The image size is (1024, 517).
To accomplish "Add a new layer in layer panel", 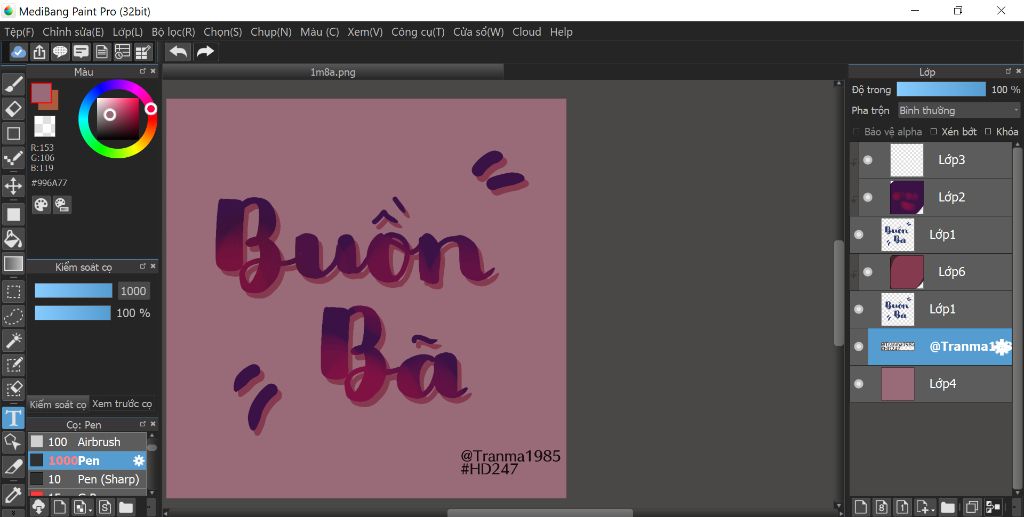I will (861, 507).
